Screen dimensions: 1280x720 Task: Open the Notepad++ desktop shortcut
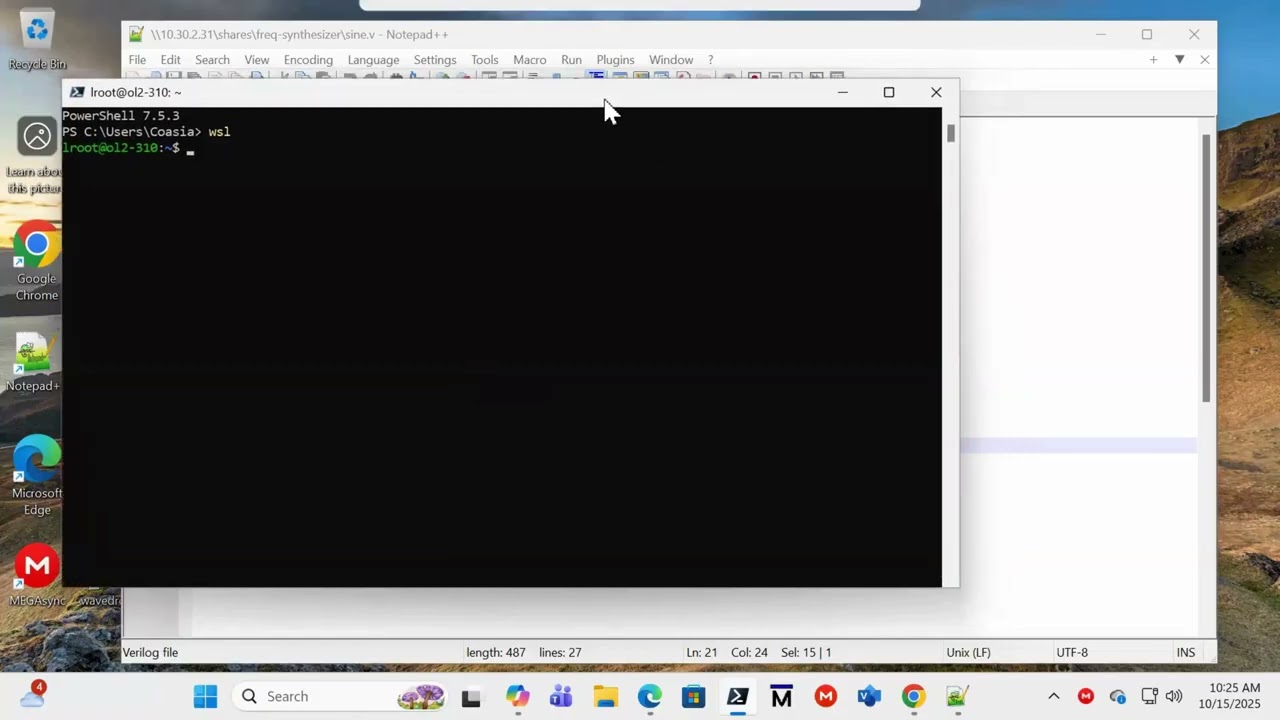pyautogui.click(x=35, y=362)
